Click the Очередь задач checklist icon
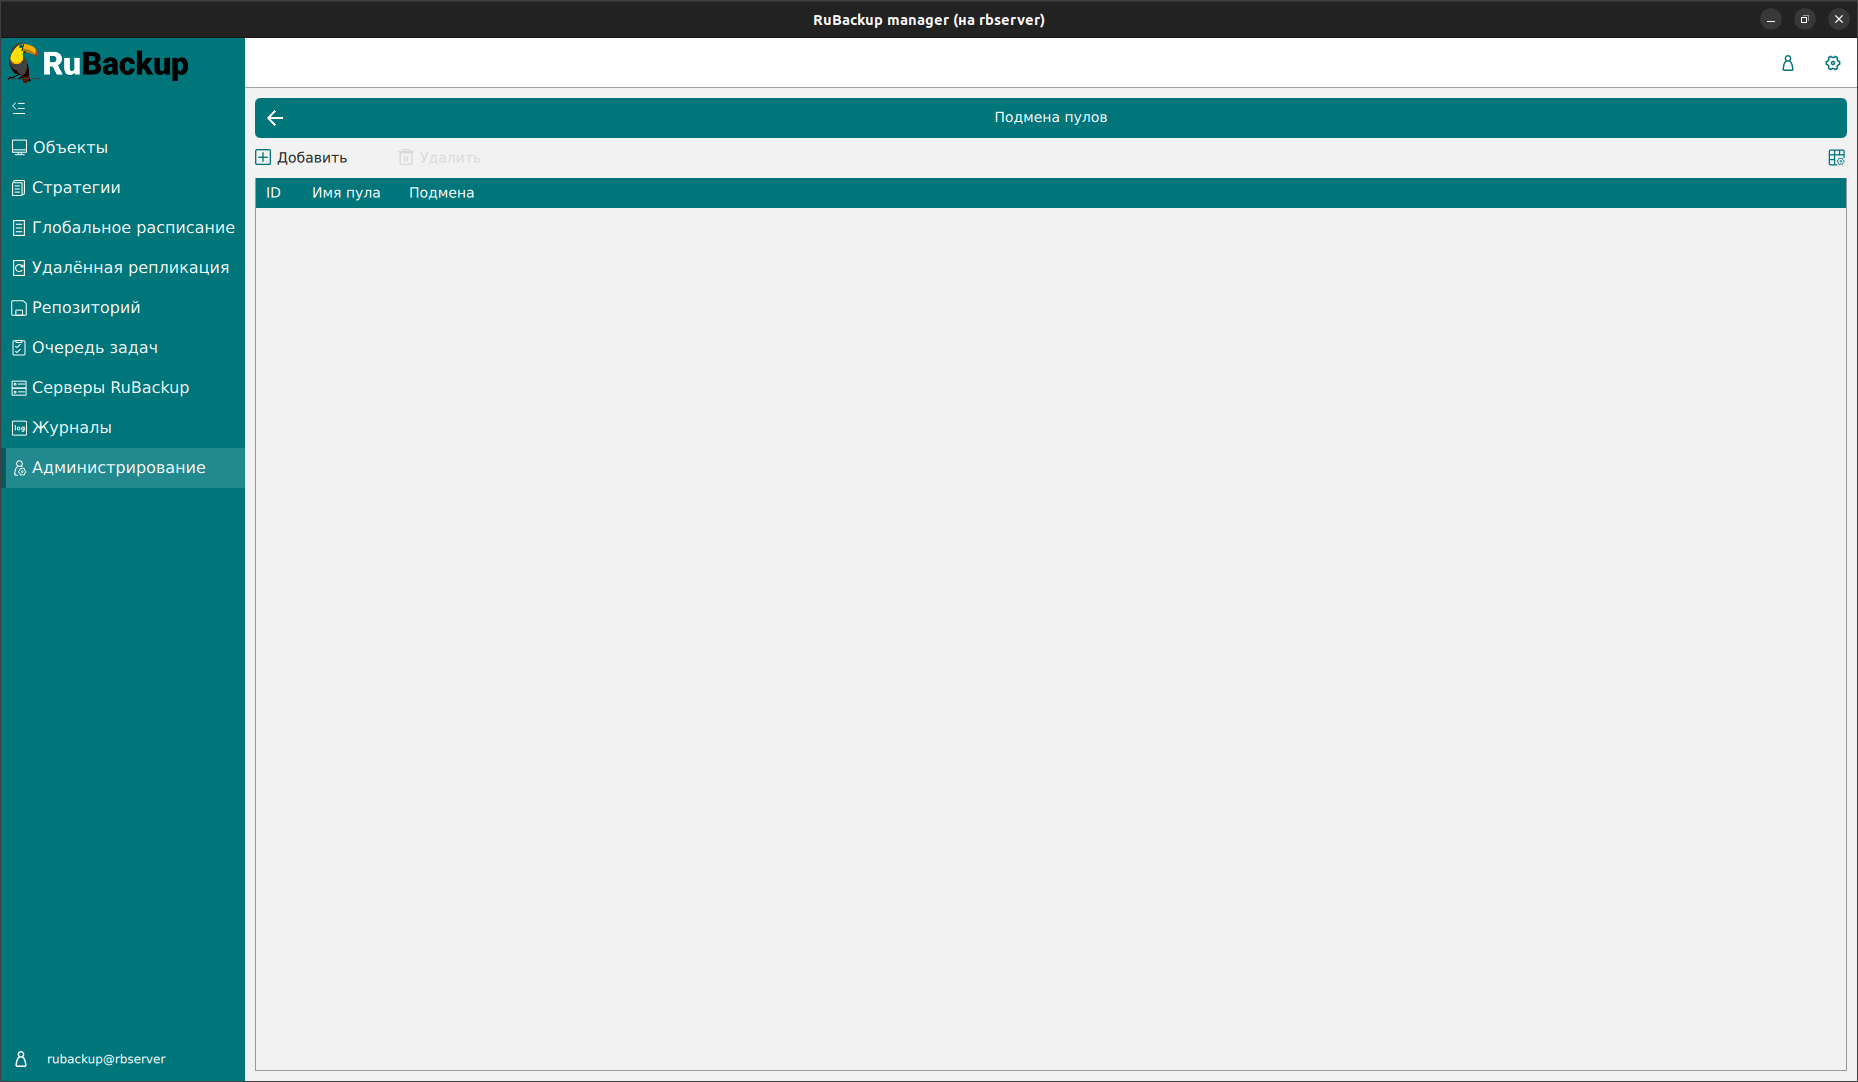 tap(19, 348)
